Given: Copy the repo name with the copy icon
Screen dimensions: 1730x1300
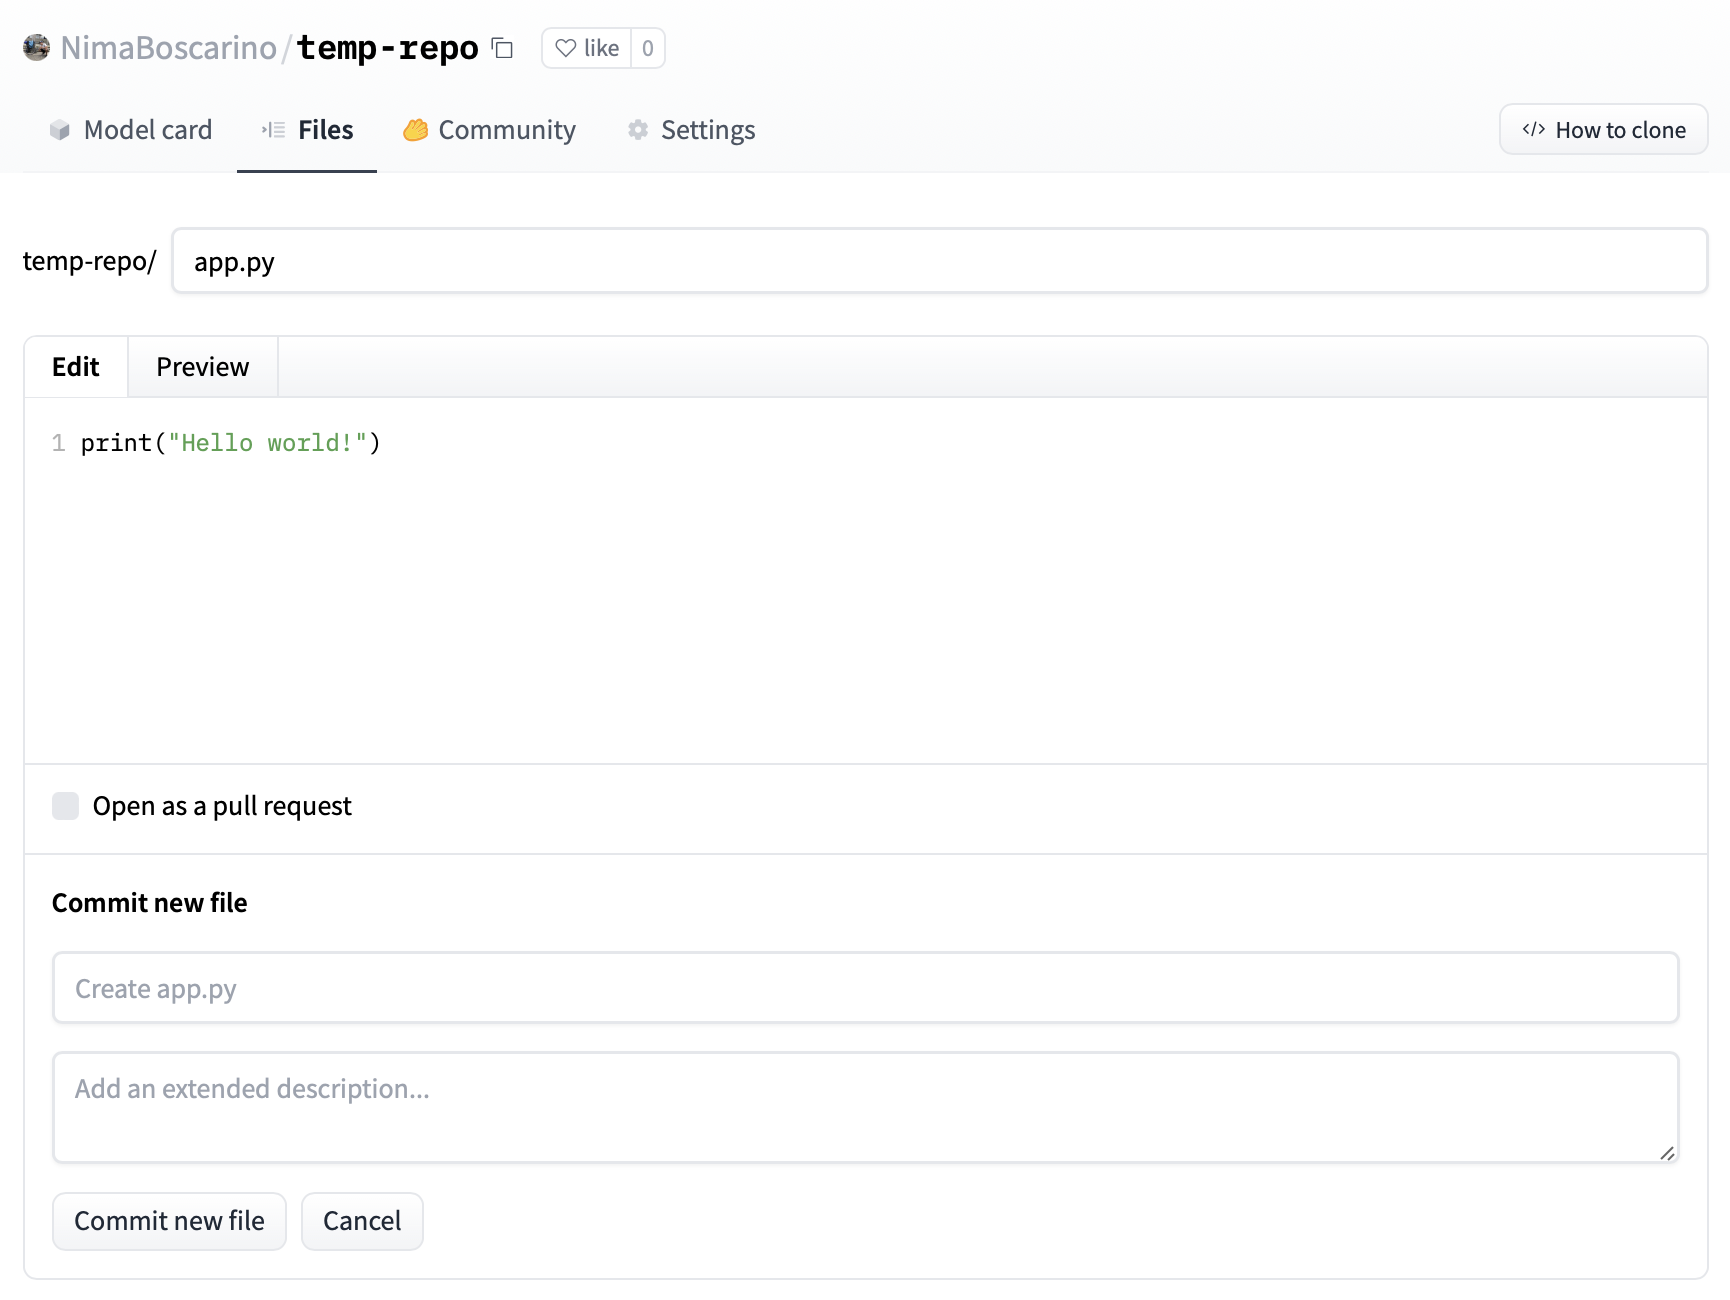Looking at the screenshot, I should (x=502, y=48).
